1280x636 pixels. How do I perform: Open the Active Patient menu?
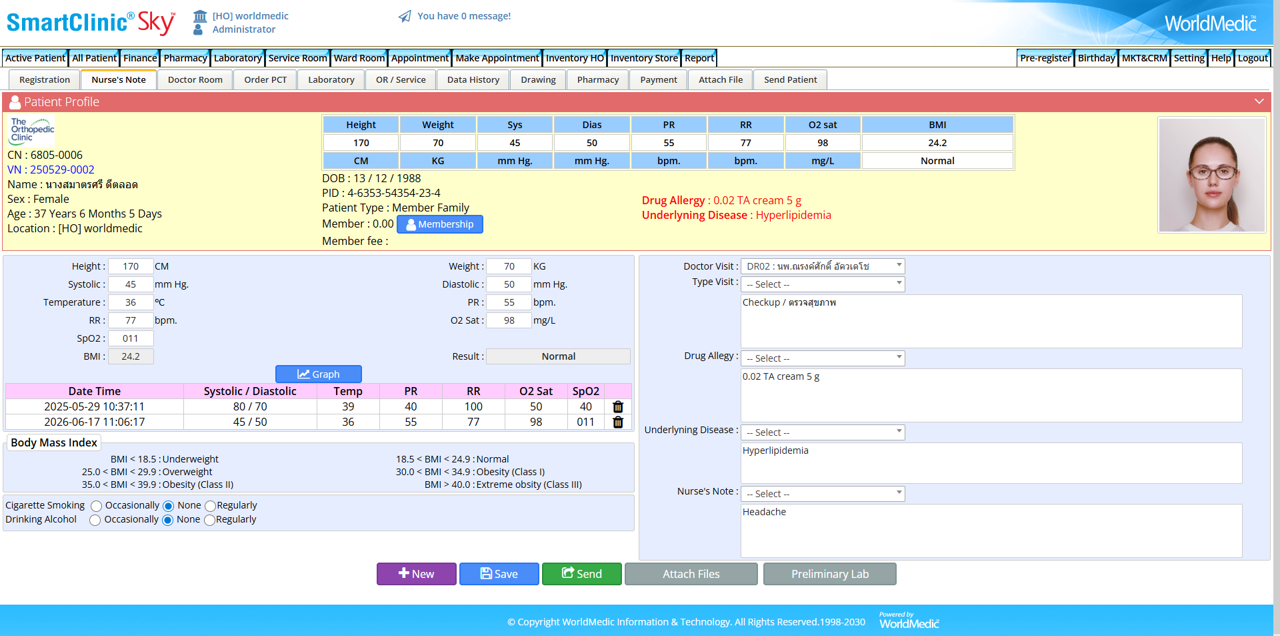35,58
